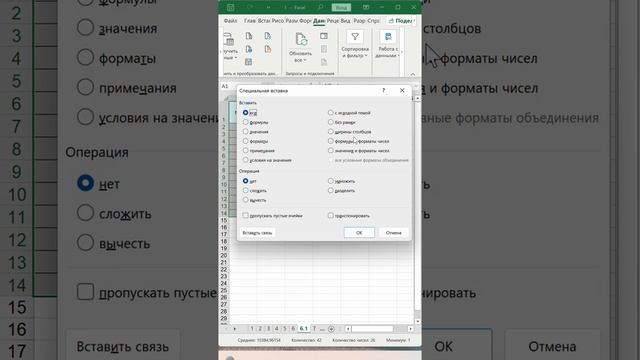Click the Undo icon in the Excel title bar
Image resolution: width=640 pixels, height=360 pixels.
click(249, 7)
